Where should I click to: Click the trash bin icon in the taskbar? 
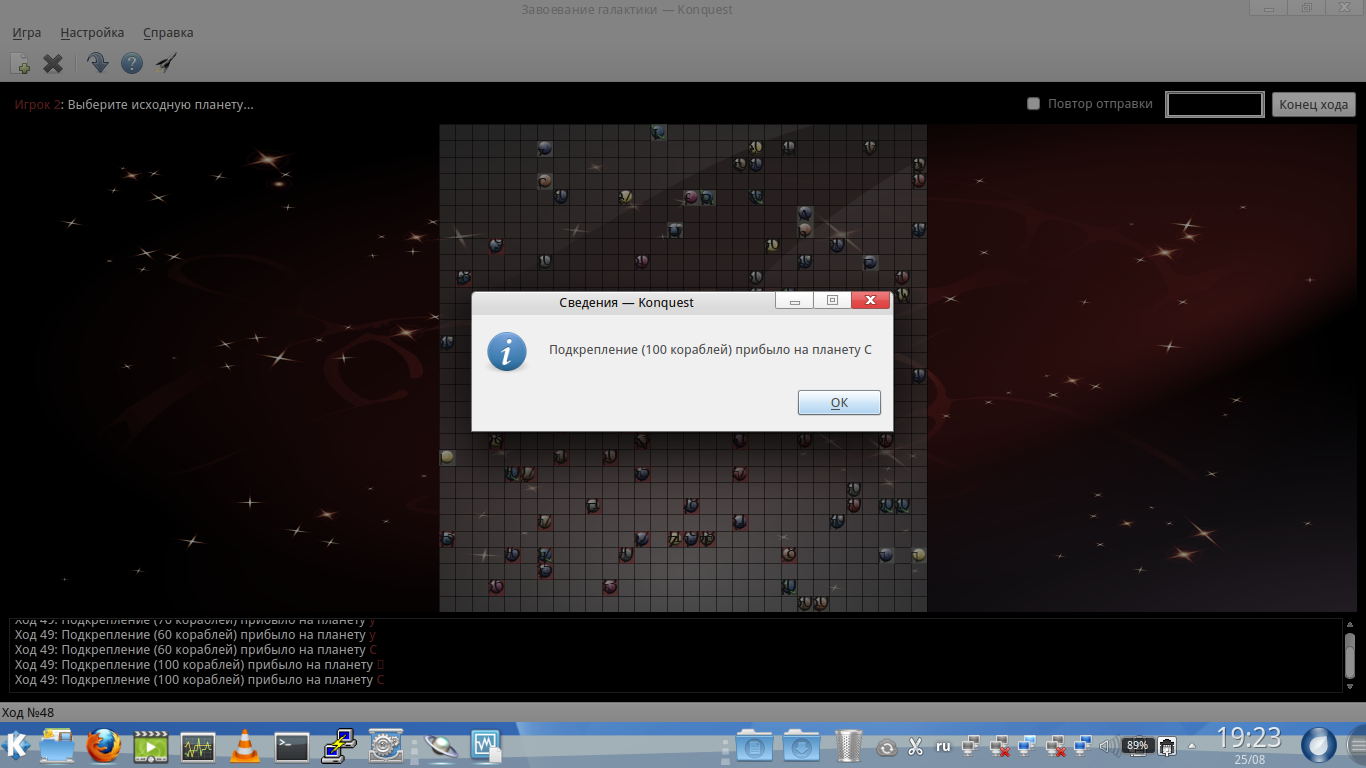pyautogui.click(x=849, y=746)
